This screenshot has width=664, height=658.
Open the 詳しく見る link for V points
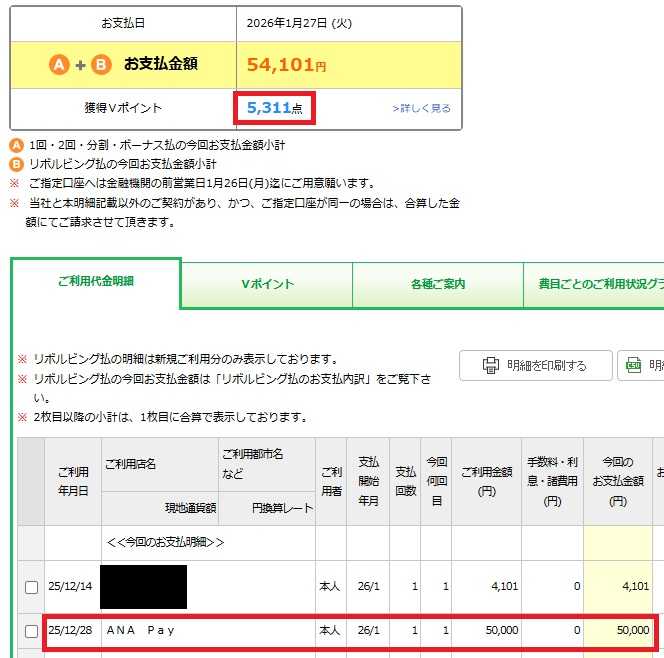click(421, 108)
